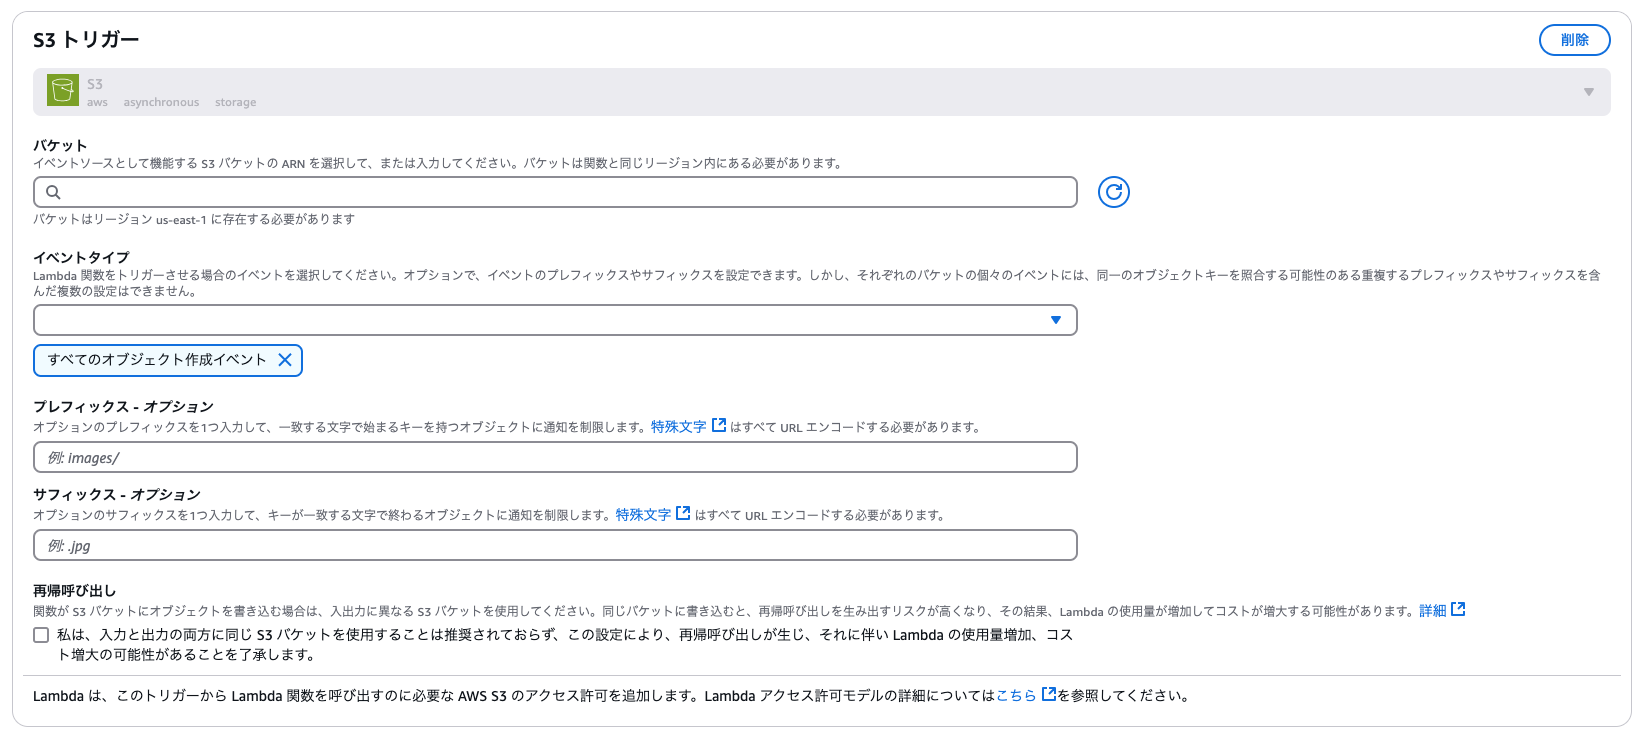Click the S3 トリガー heading
The width and height of the screenshot is (1641, 731).
pyautogui.click(x=86, y=40)
